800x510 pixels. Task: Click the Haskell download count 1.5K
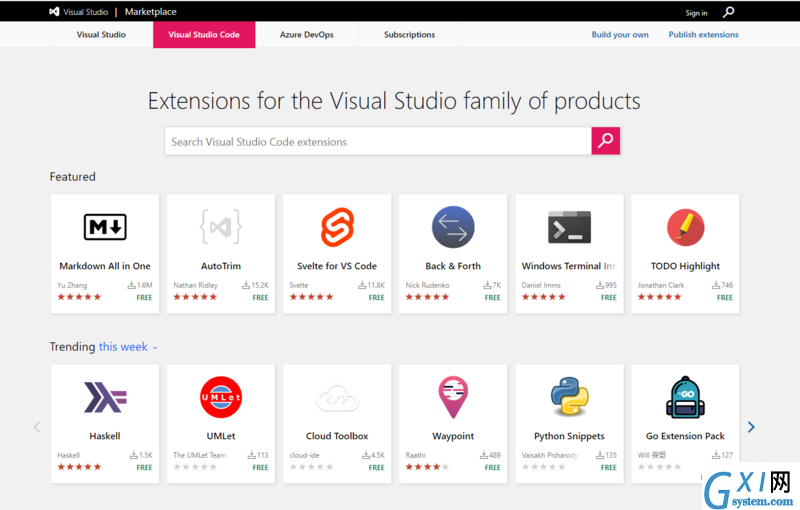(141, 455)
